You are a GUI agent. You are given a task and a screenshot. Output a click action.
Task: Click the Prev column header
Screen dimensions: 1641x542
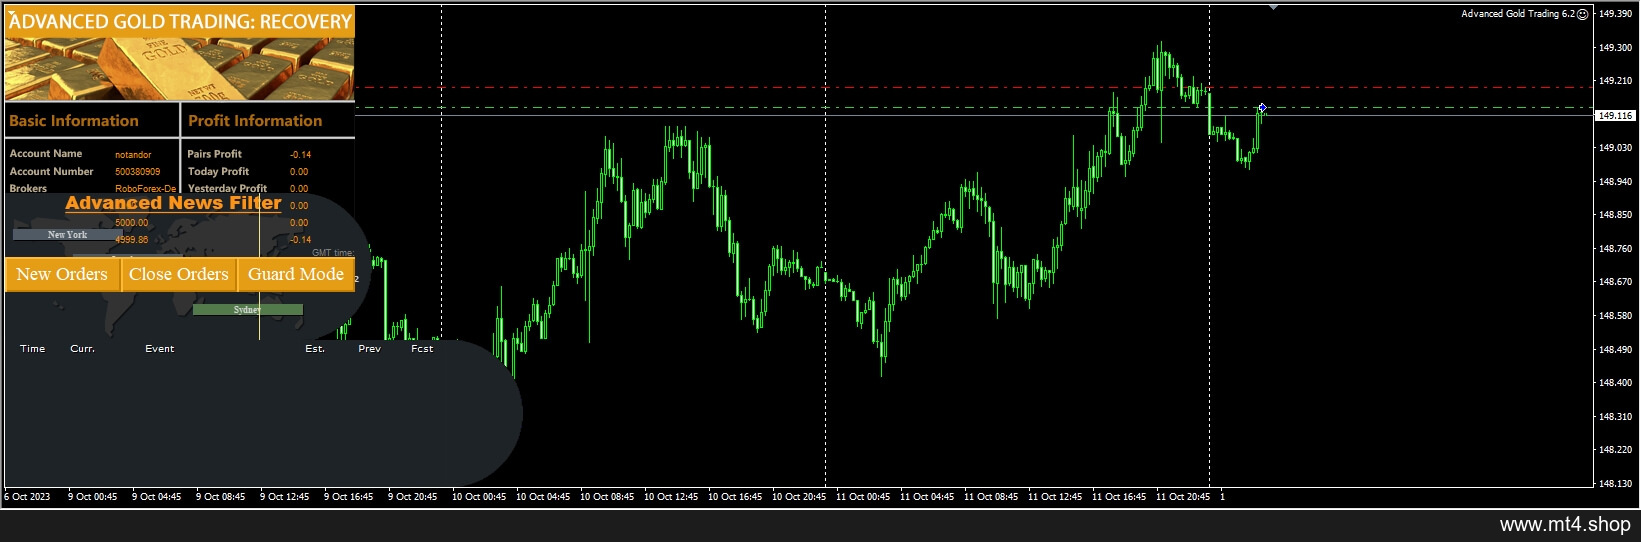(x=369, y=349)
